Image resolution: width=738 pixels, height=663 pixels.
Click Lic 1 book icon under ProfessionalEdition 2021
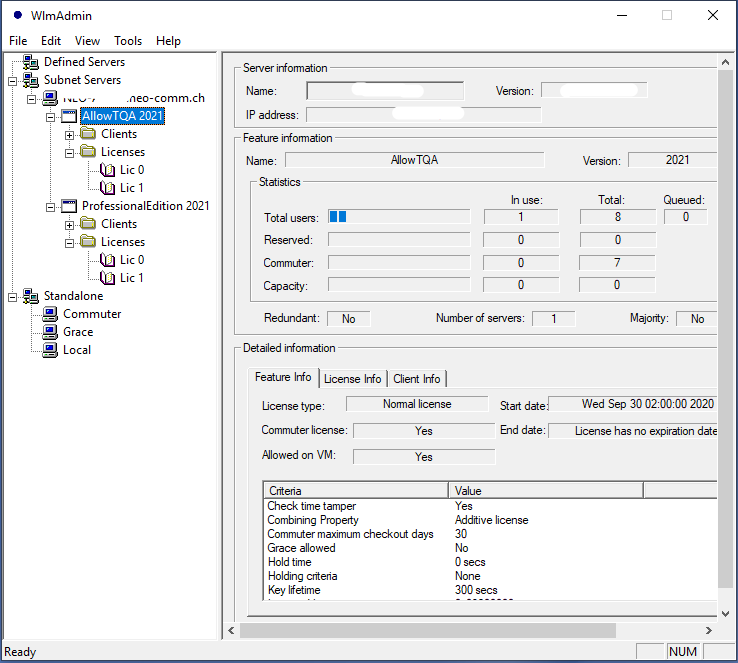107,278
